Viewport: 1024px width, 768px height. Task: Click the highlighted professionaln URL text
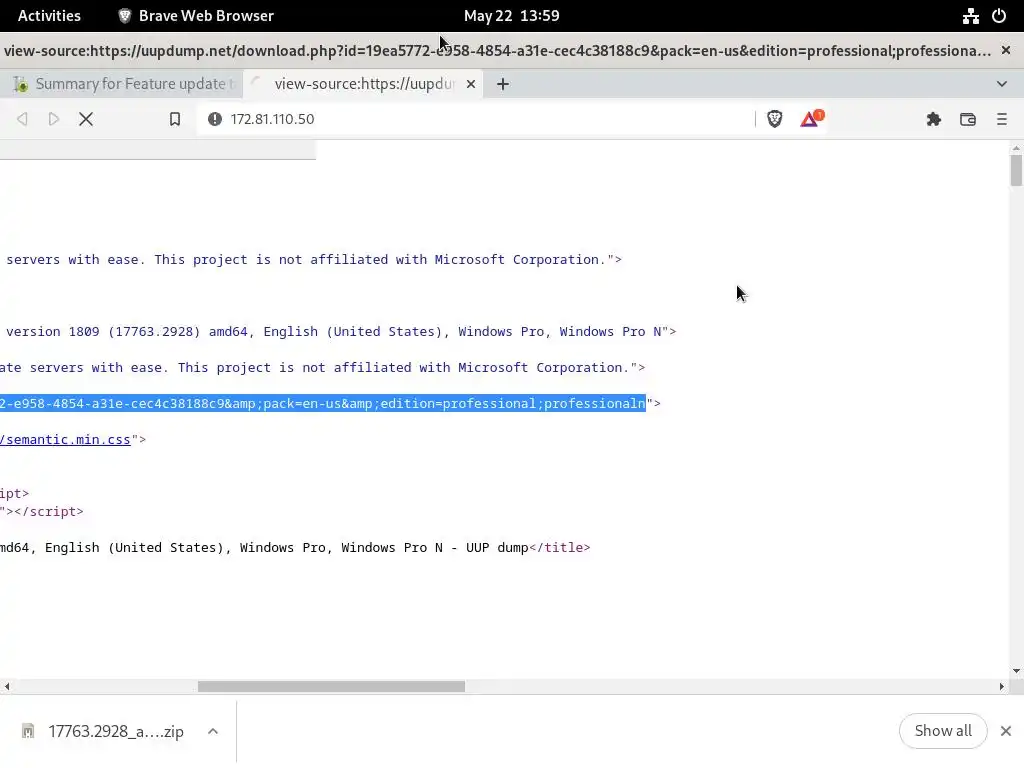tap(323, 403)
